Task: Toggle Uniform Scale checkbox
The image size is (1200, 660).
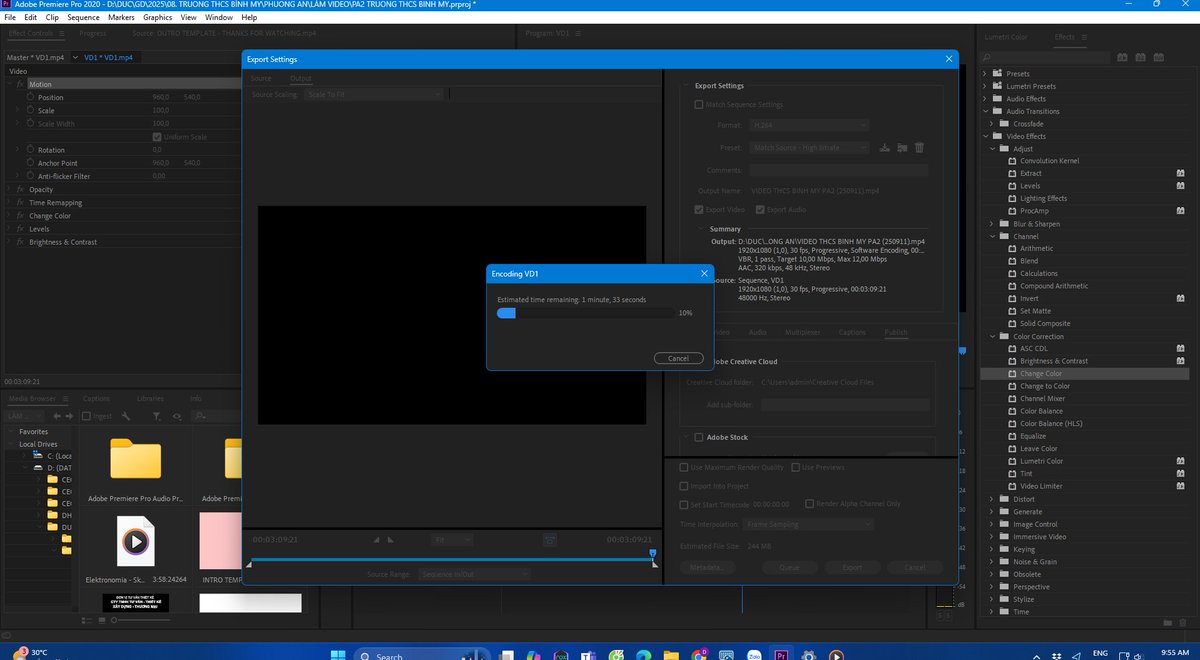Action: (157, 137)
